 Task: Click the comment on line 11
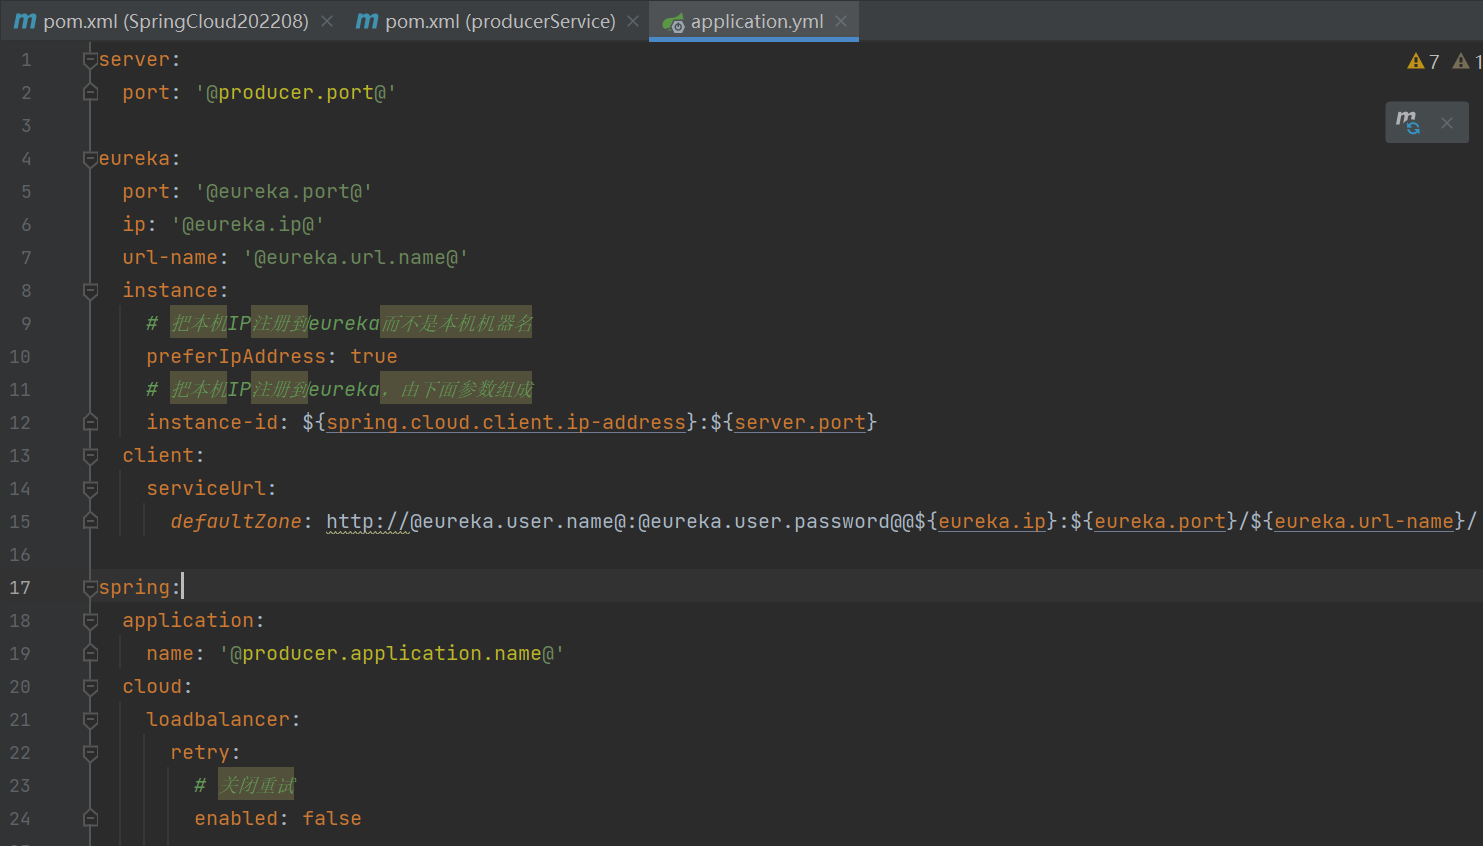point(340,390)
